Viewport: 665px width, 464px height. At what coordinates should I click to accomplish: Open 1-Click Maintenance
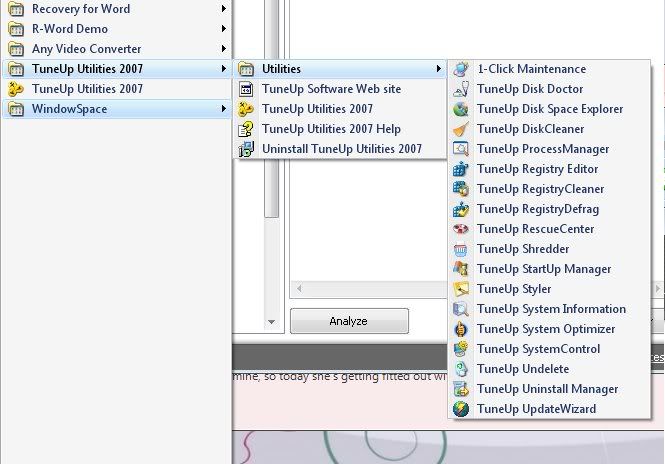click(x=550, y=69)
